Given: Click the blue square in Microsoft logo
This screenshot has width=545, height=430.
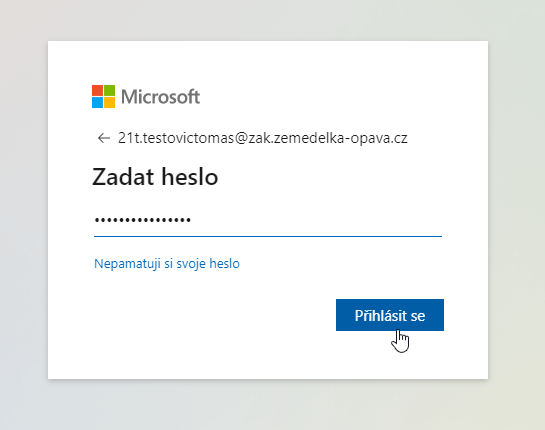Looking at the screenshot, I should pos(97,103).
